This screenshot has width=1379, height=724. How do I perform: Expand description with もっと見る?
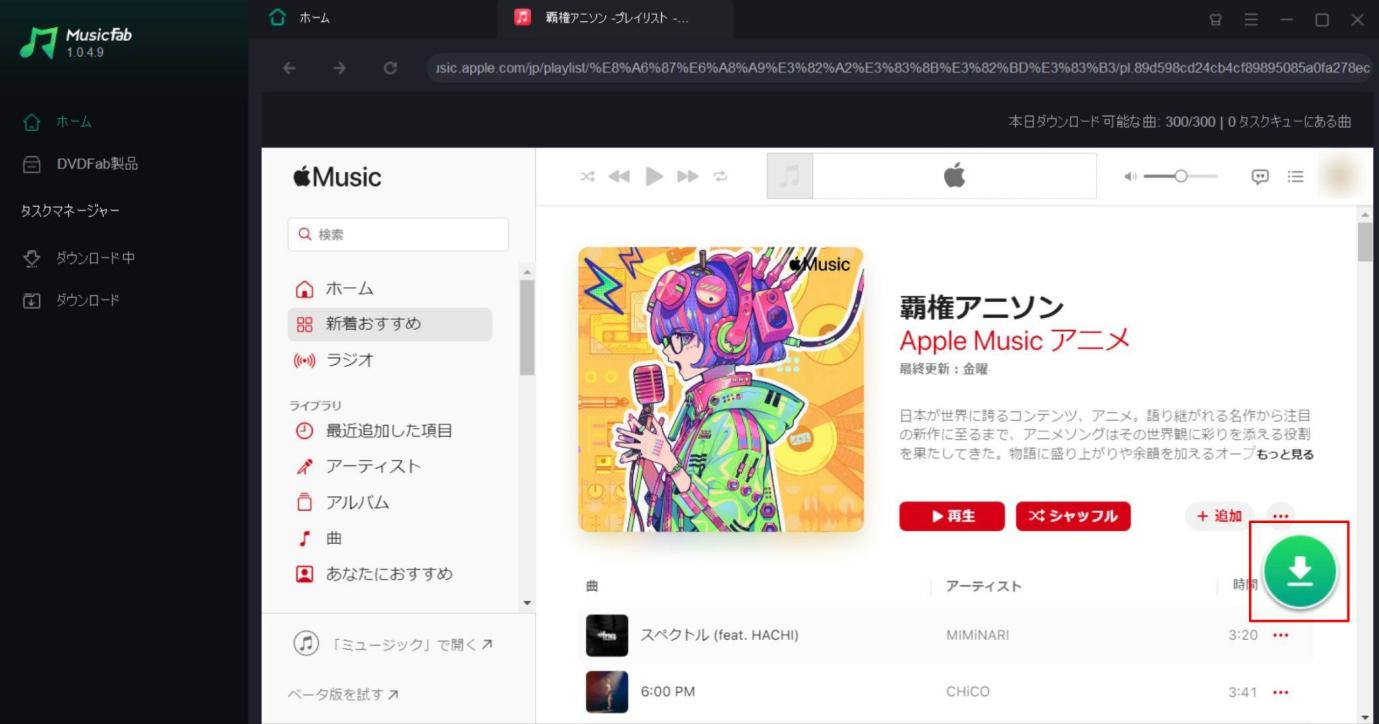1285,455
